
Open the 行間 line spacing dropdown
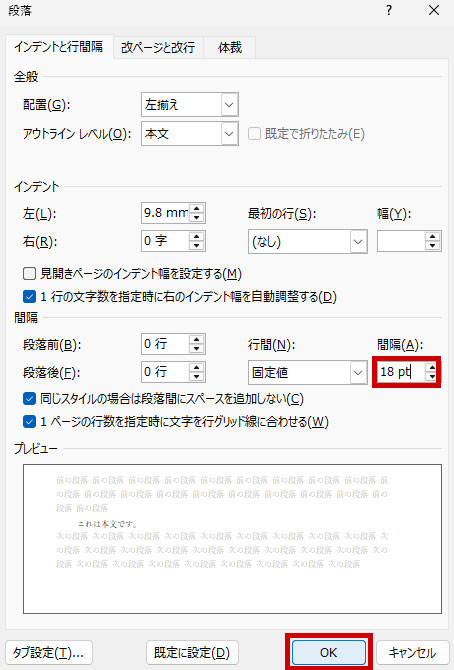[358, 373]
